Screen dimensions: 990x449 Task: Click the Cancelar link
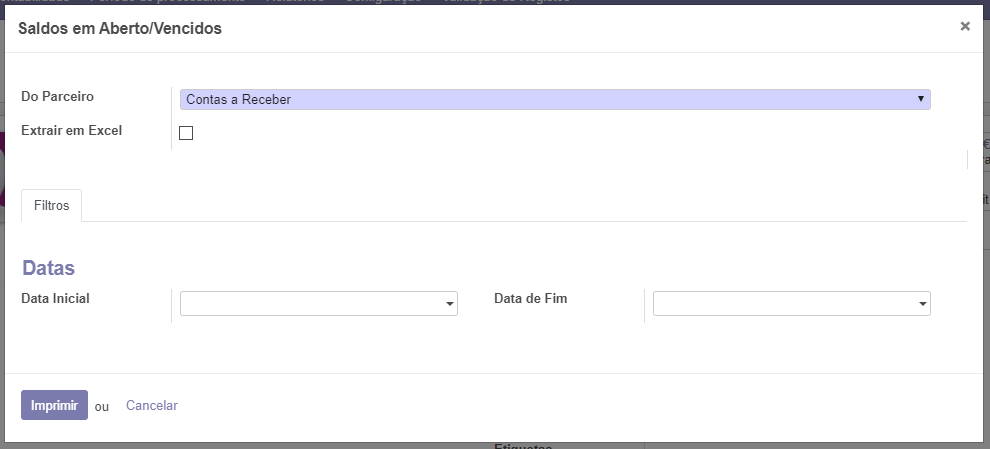[x=151, y=405]
